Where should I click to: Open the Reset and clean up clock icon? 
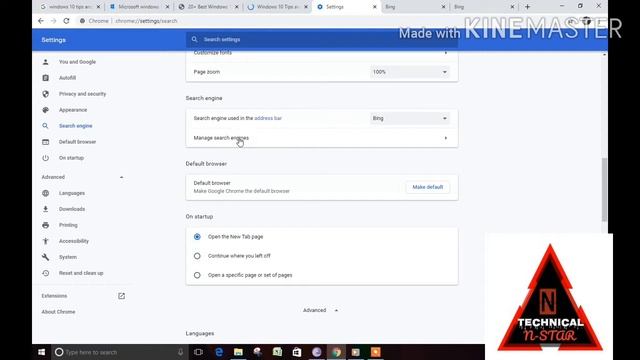45,273
